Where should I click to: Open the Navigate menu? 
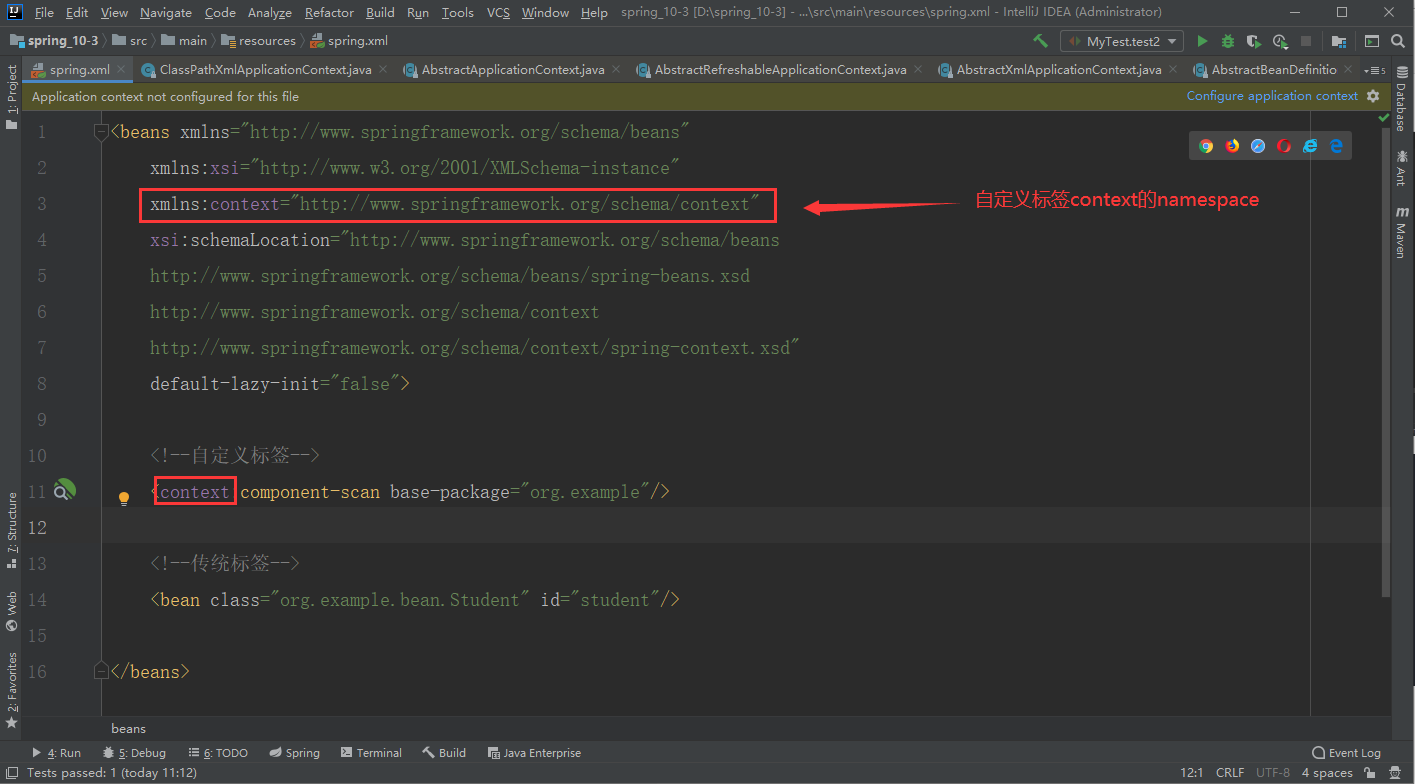pyautogui.click(x=166, y=12)
